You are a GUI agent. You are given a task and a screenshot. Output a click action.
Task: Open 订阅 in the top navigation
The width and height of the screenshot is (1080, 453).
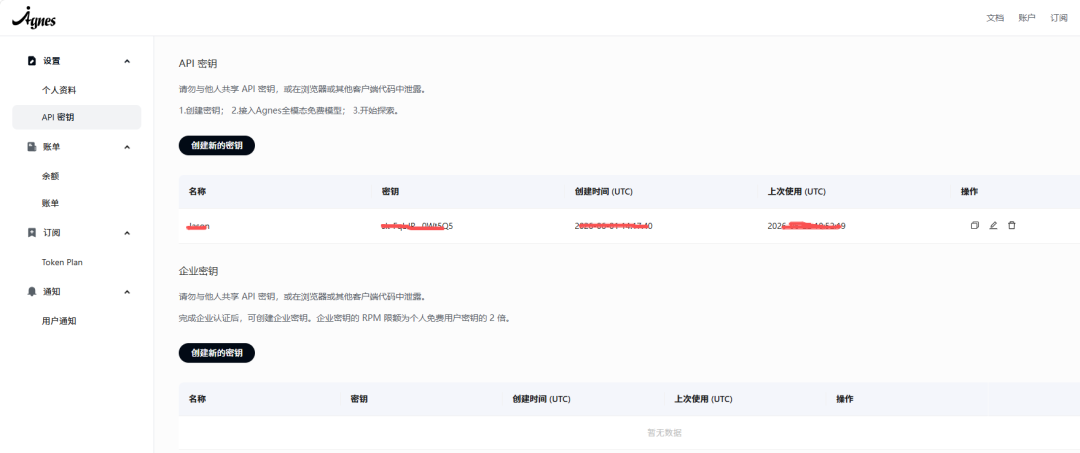[1059, 18]
